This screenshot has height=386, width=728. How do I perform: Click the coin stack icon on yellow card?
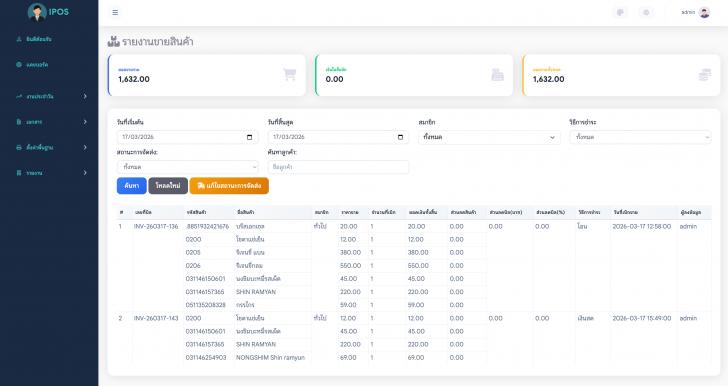(x=705, y=74)
